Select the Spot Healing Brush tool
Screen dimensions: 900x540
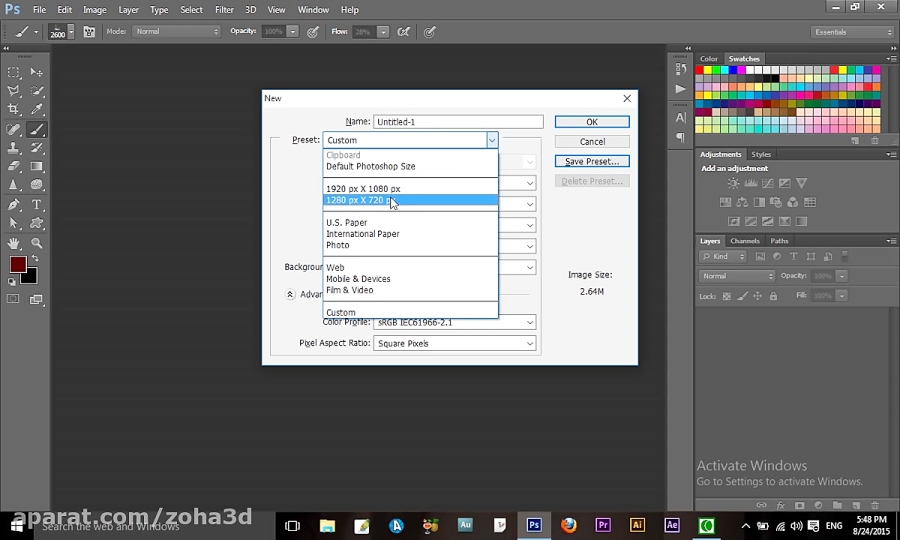(x=14, y=129)
